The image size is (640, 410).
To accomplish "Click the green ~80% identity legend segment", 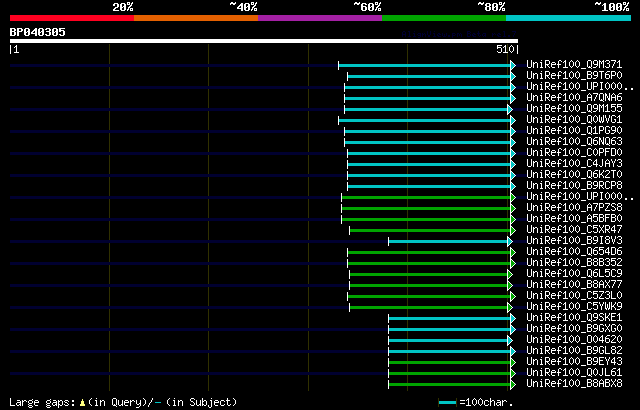I will (444, 18).
